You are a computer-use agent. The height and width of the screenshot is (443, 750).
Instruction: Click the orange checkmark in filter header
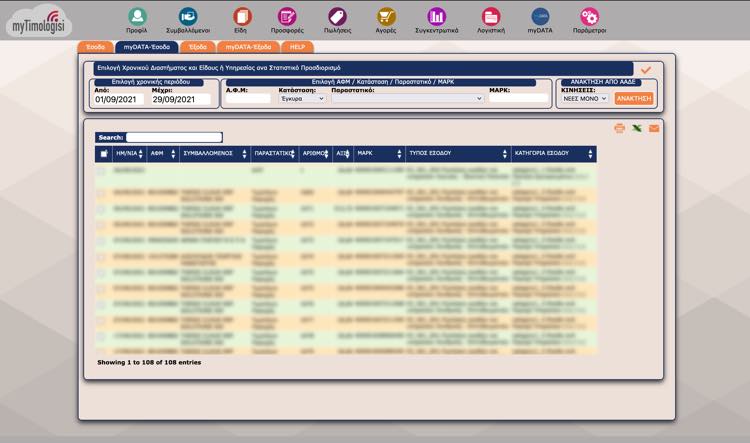click(x=646, y=69)
